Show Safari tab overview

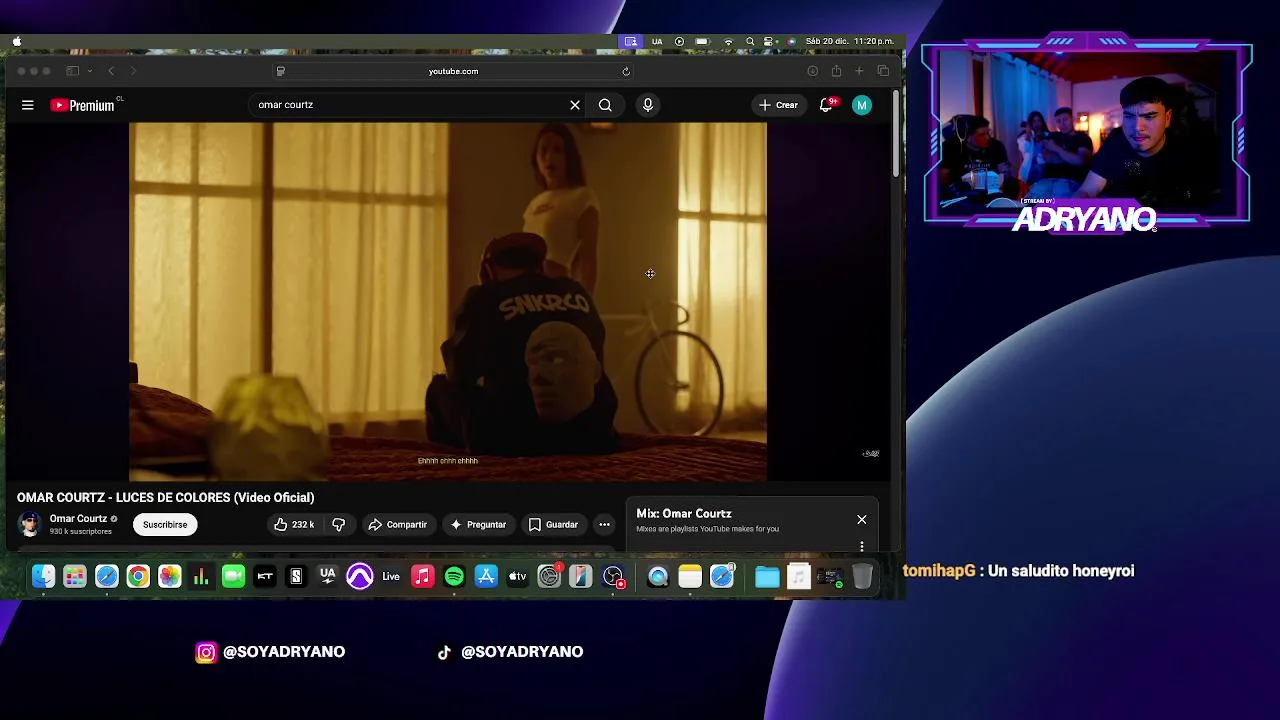coord(883,71)
